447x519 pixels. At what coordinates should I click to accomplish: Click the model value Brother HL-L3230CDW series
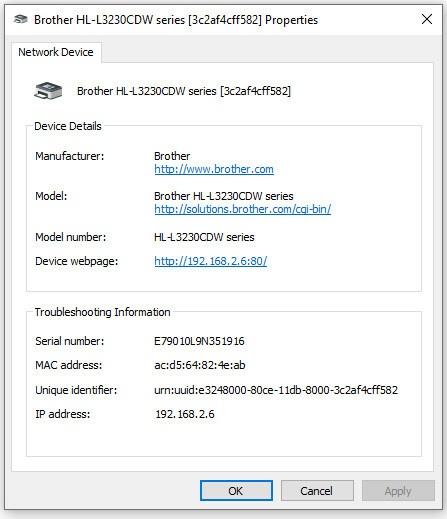224,196
